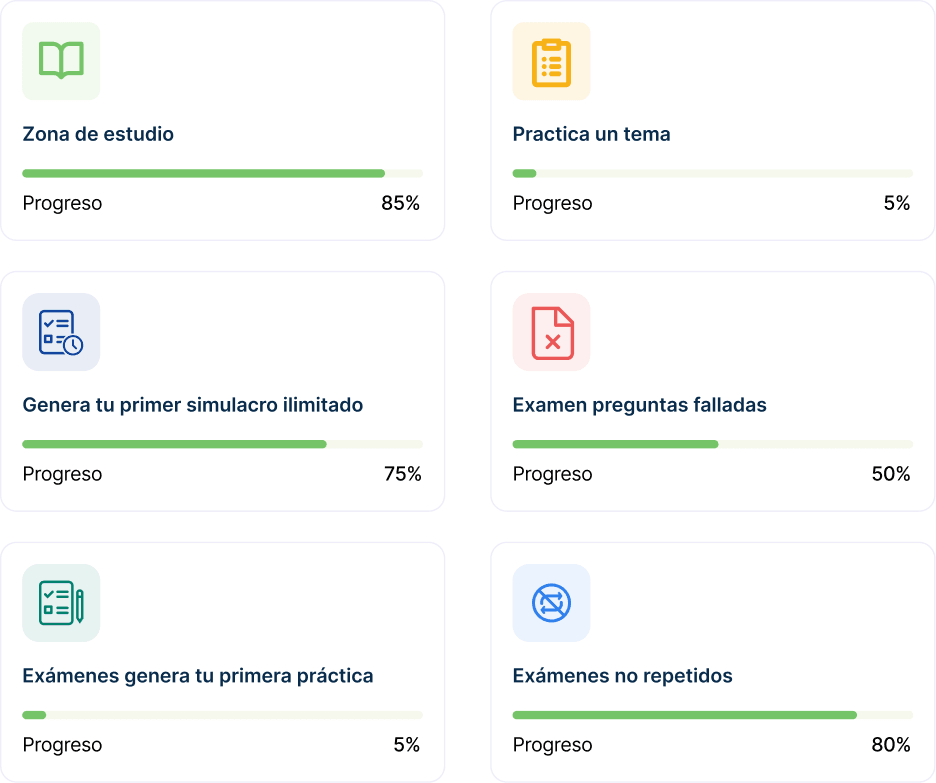936x783 pixels.
Task: Open the Zona de estudio title
Action: [98, 134]
